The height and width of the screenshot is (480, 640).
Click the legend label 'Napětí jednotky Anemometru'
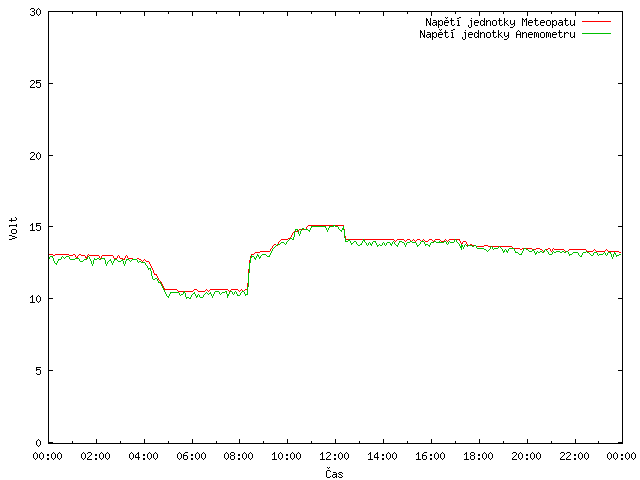click(x=497, y=34)
